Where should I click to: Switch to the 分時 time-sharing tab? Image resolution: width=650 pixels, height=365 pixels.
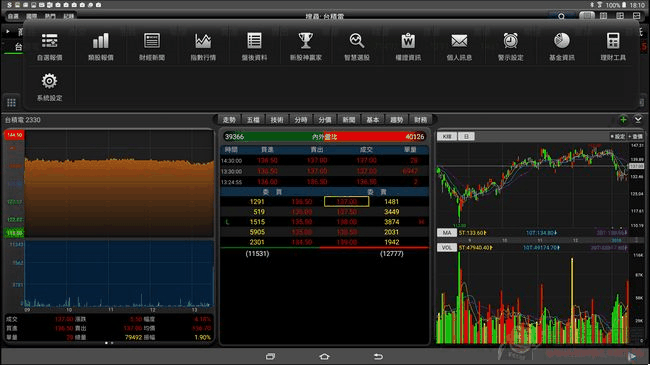click(301, 120)
